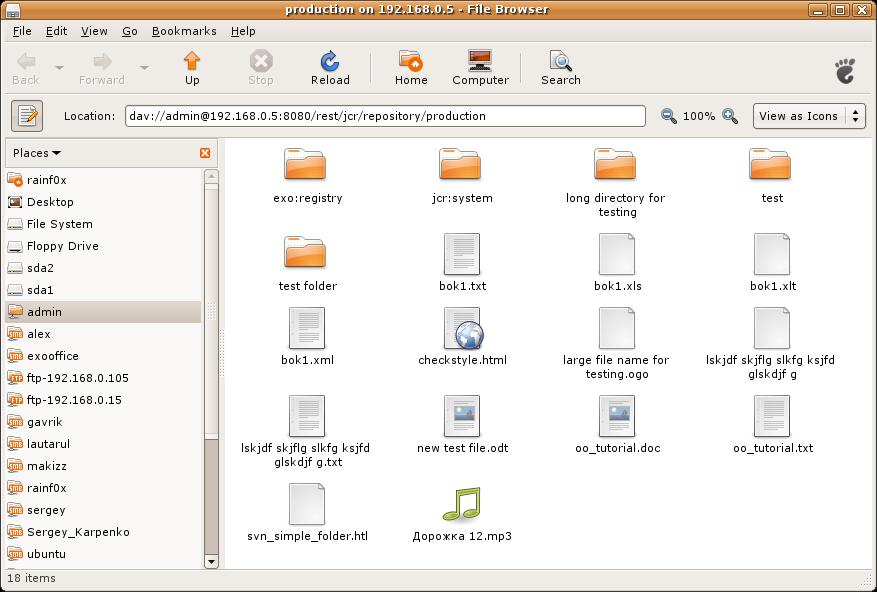Open the View as Icons dropdown
Screen dimensions: 877x592
pos(808,116)
